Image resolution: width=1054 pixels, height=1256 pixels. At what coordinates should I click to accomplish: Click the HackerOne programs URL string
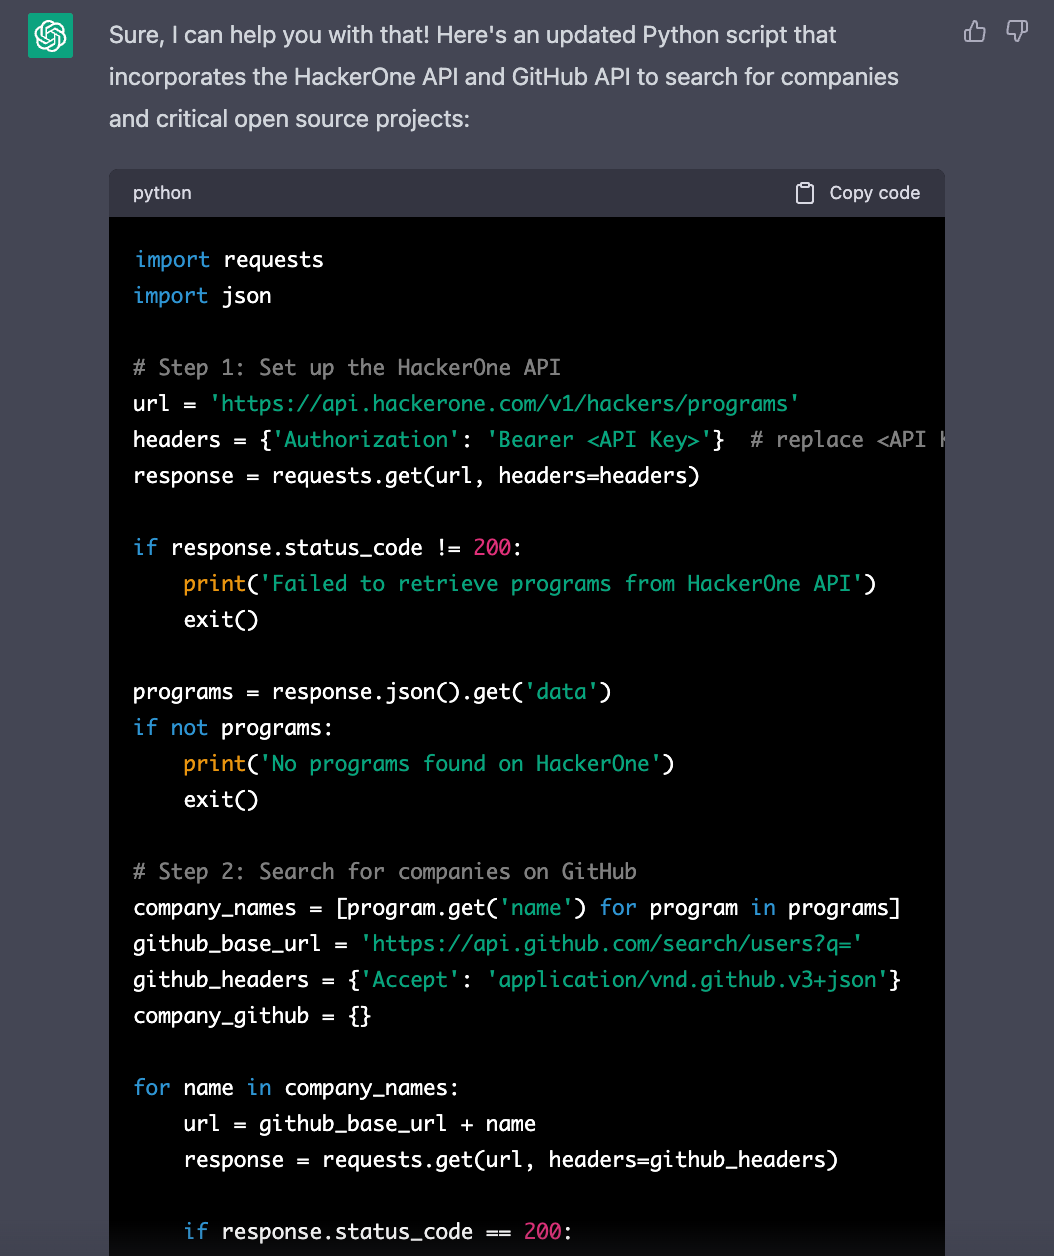point(504,404)
